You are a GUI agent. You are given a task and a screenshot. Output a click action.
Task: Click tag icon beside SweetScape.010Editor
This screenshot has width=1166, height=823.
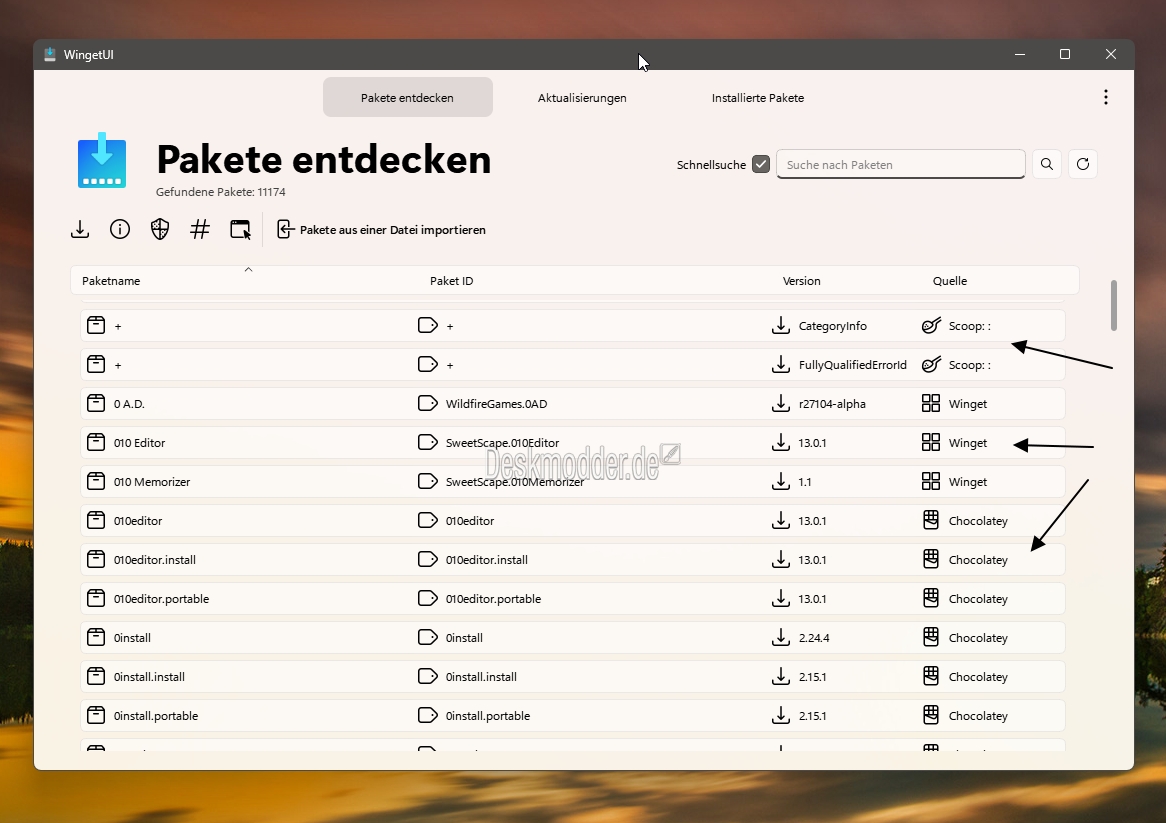428,442
